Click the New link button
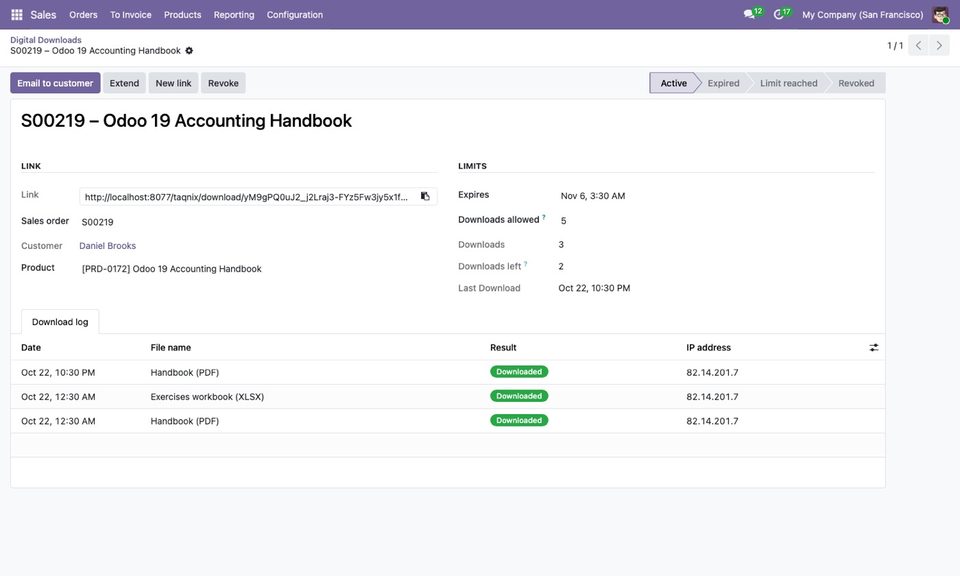 tap(173, 83)
